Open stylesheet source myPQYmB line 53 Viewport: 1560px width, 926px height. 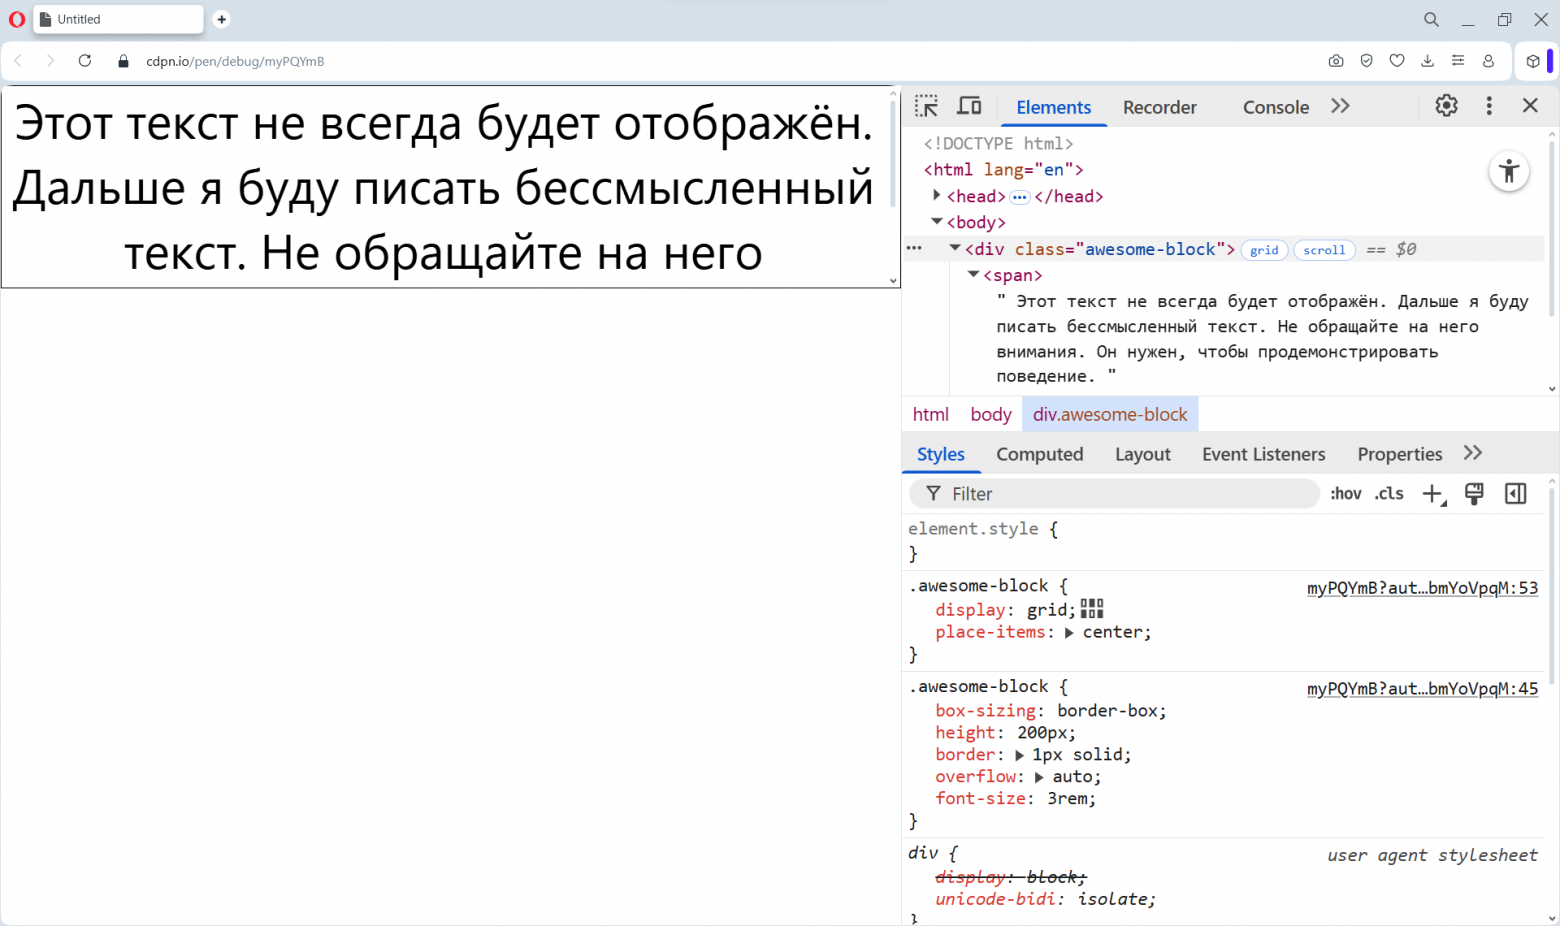pyautogui.click(x=1422, y=588)
